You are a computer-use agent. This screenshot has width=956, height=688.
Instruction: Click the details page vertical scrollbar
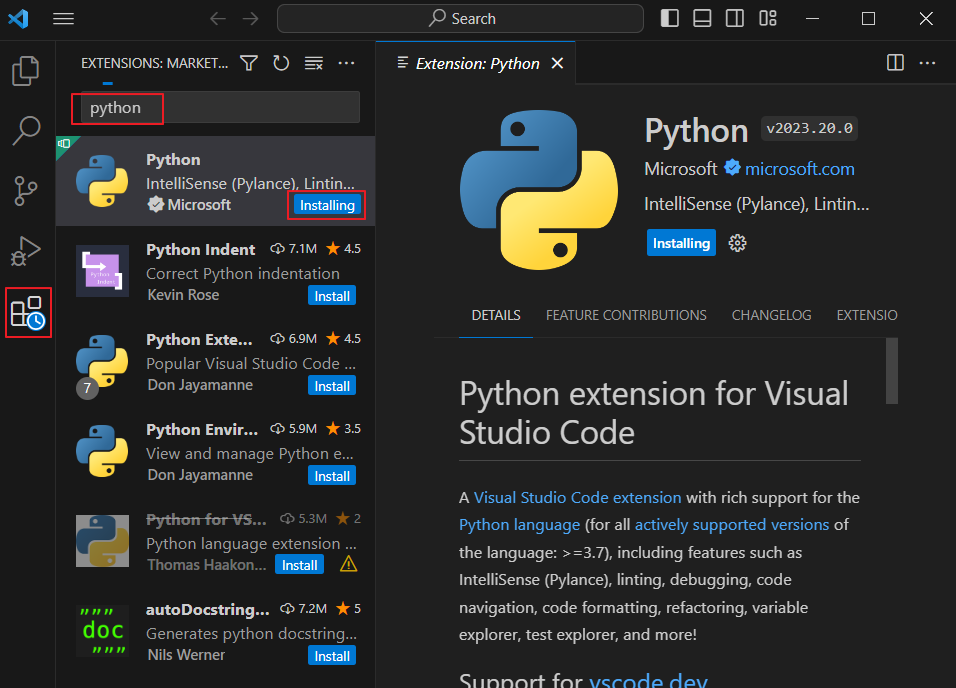891,371
